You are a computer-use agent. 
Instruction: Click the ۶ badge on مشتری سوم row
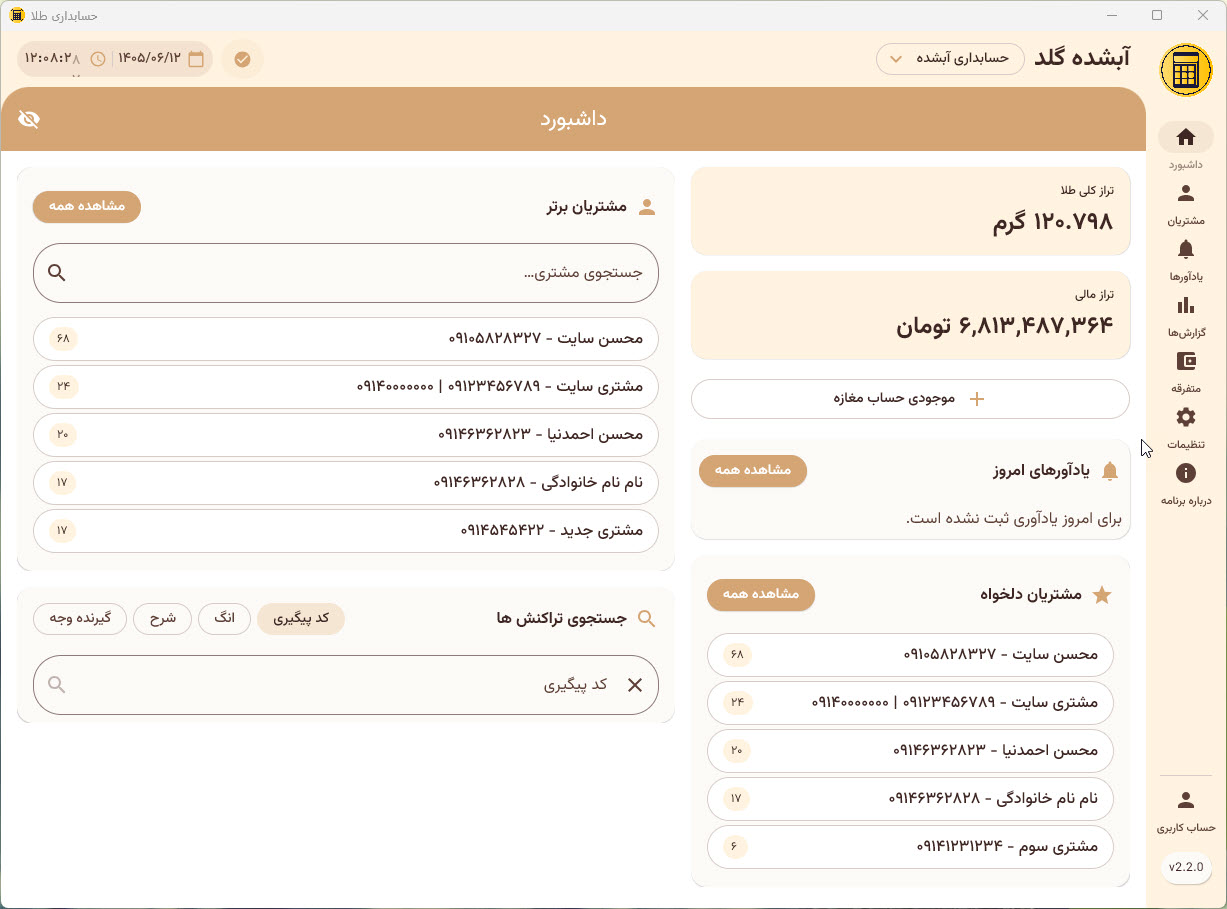click(735, 847)
